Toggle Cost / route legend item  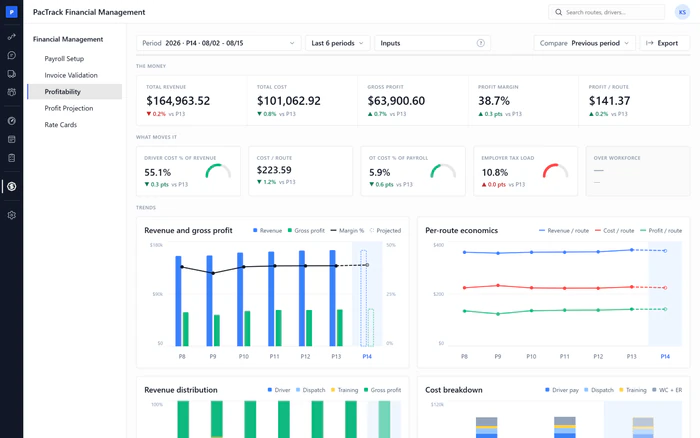pos(614,230)
